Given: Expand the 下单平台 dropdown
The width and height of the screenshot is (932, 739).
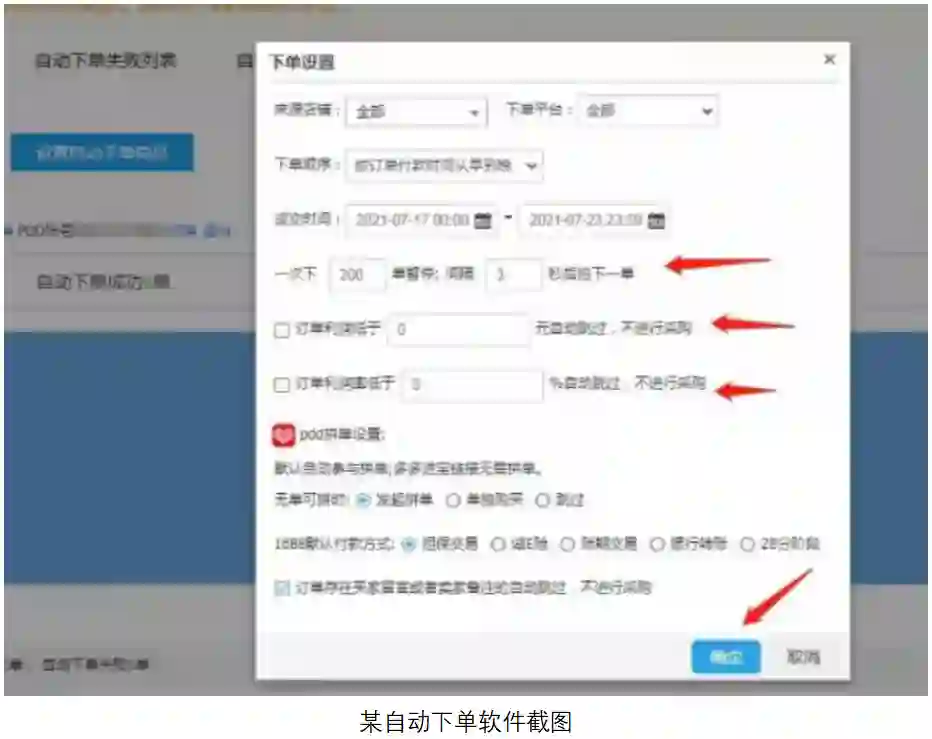Looking at the screenshot, I should (x=648, y=111).
